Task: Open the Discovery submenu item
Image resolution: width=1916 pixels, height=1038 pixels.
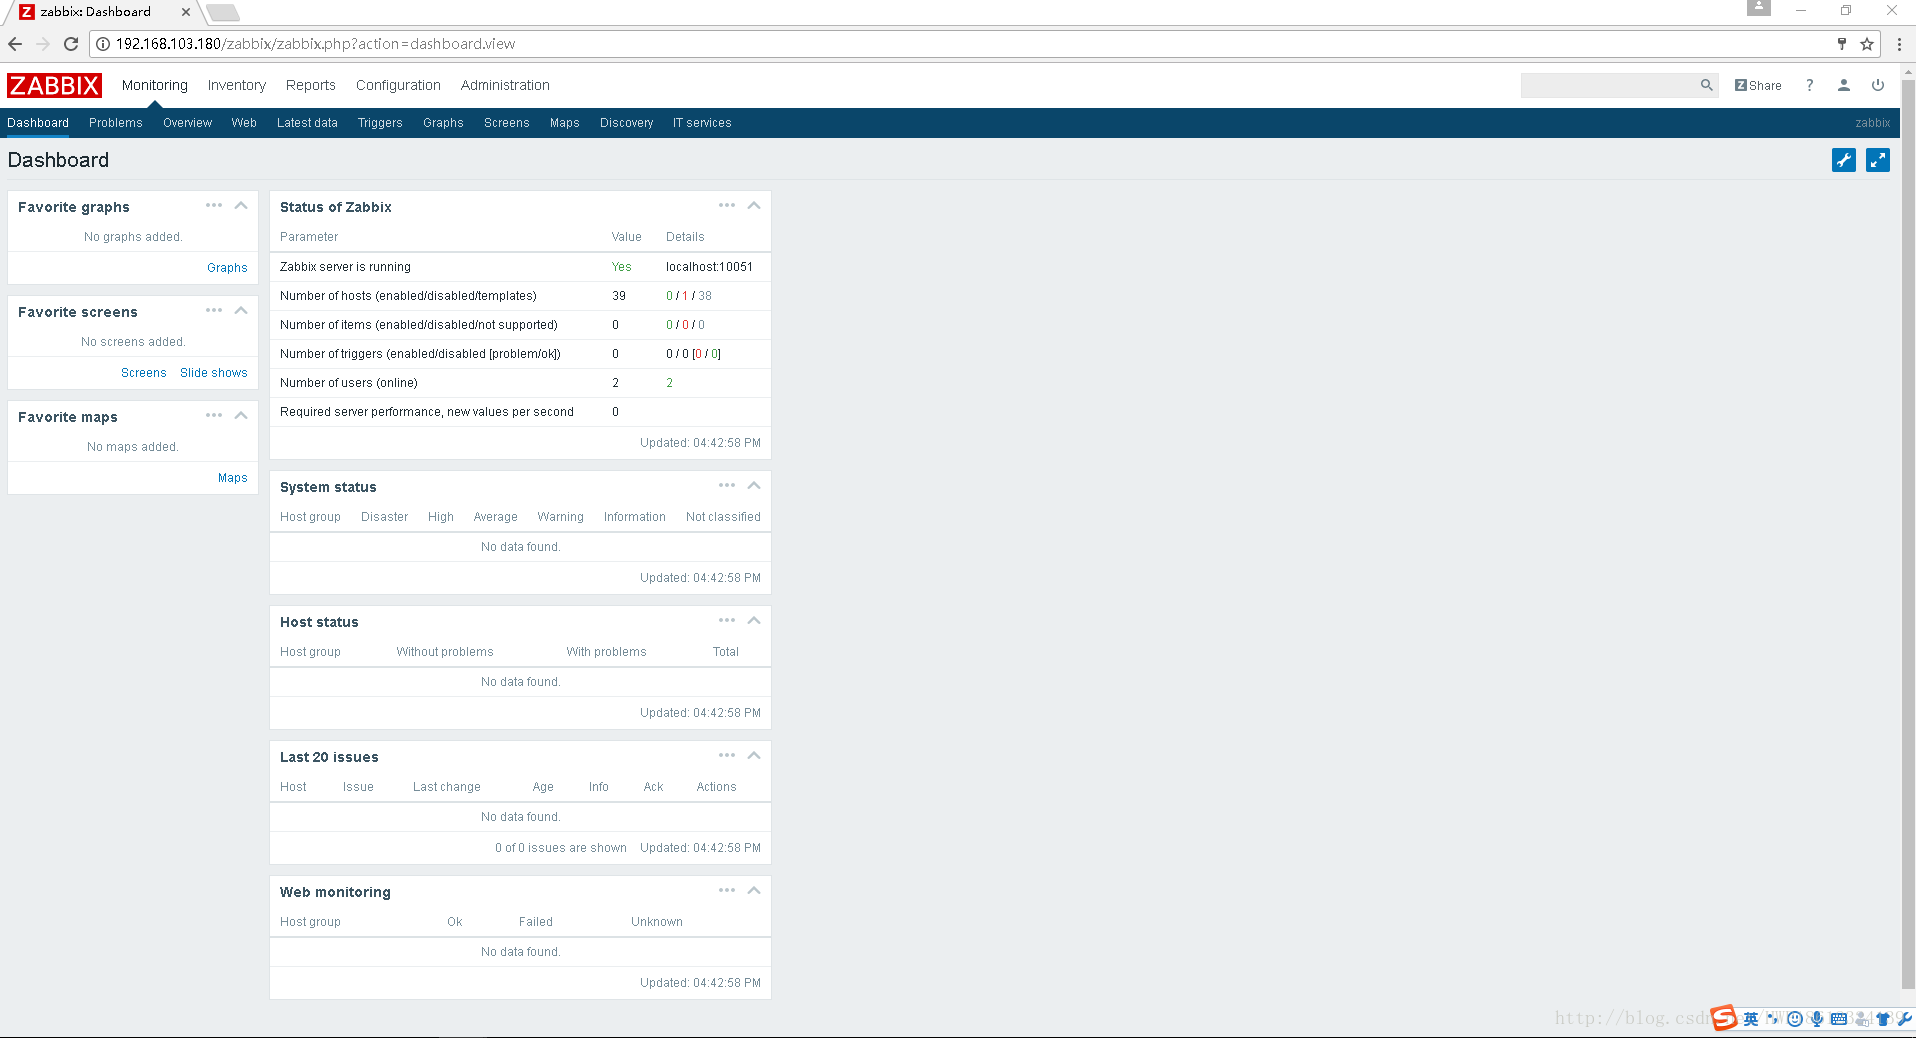Action: pos(627,123)
